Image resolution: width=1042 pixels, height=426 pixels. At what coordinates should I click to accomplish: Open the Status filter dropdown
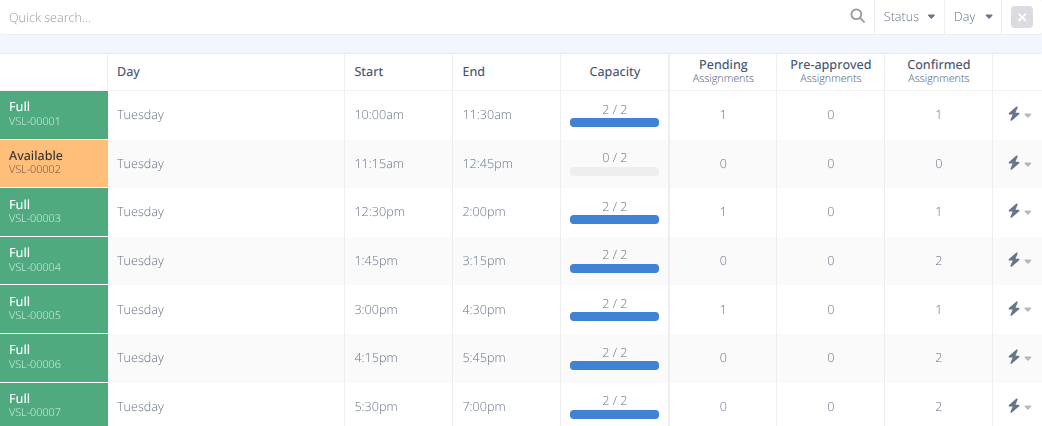tap(909, 17)
